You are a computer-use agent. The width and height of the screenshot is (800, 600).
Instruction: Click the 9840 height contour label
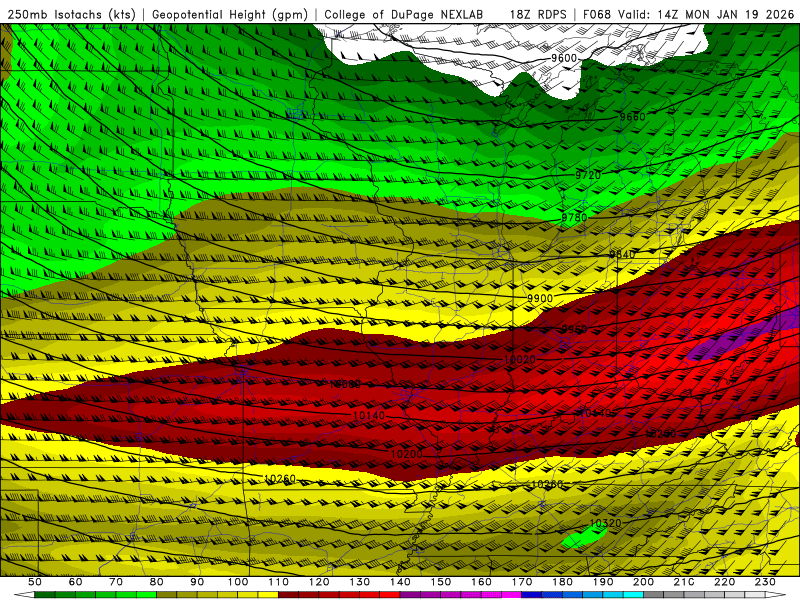coord(622,254)
